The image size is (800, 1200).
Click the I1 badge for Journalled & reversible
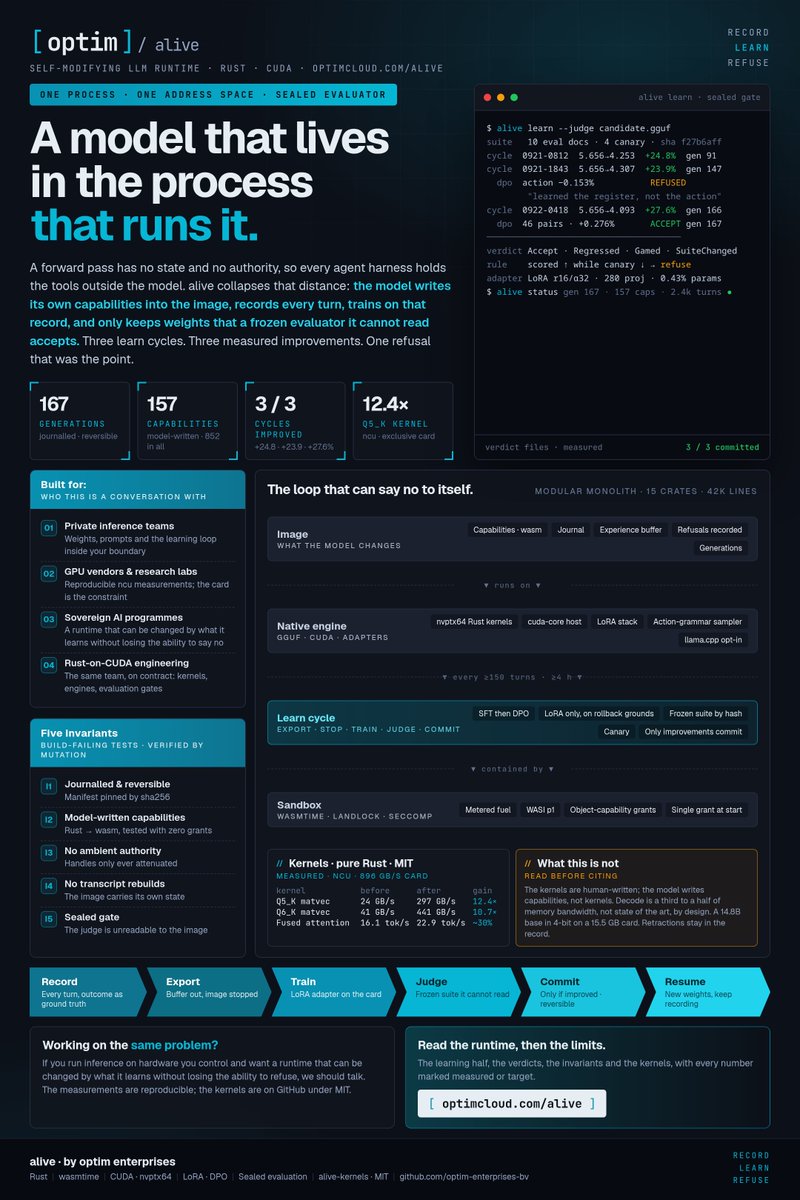pos(48,786)
